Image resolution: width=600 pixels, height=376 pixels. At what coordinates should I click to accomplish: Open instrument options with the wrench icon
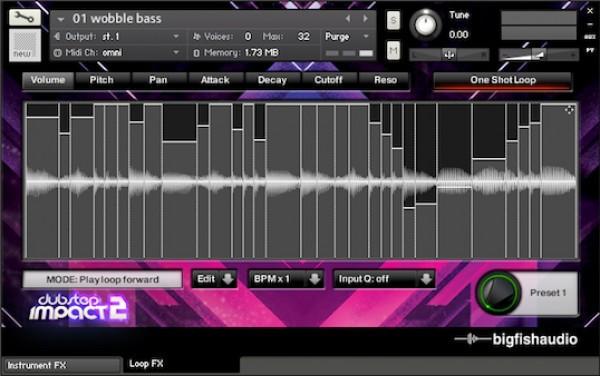point(24,18)
